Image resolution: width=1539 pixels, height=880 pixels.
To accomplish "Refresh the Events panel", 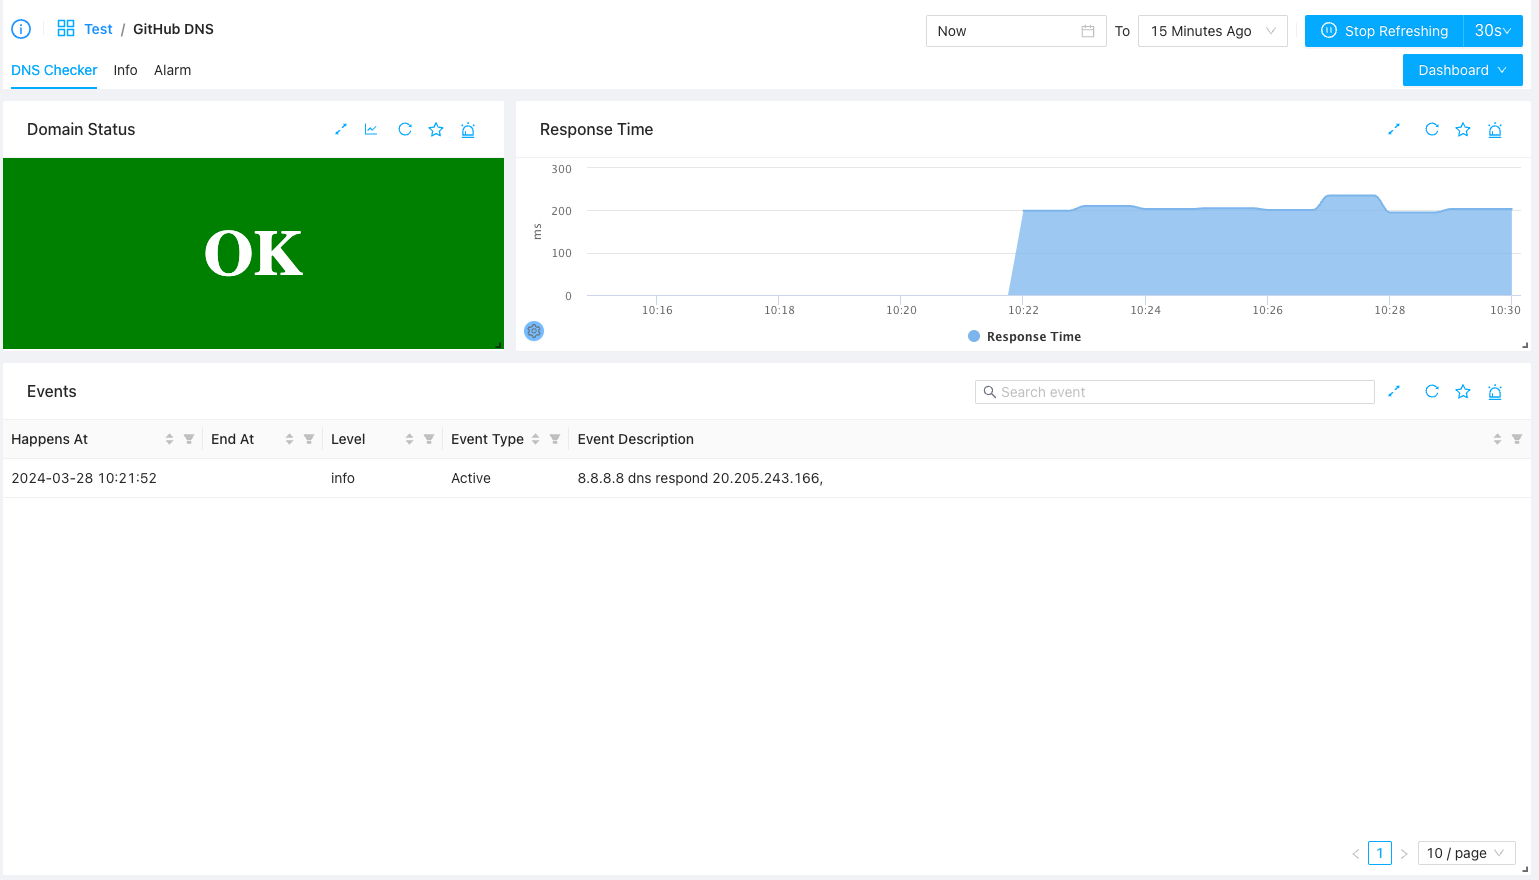I will click(x=1432, y=391).
